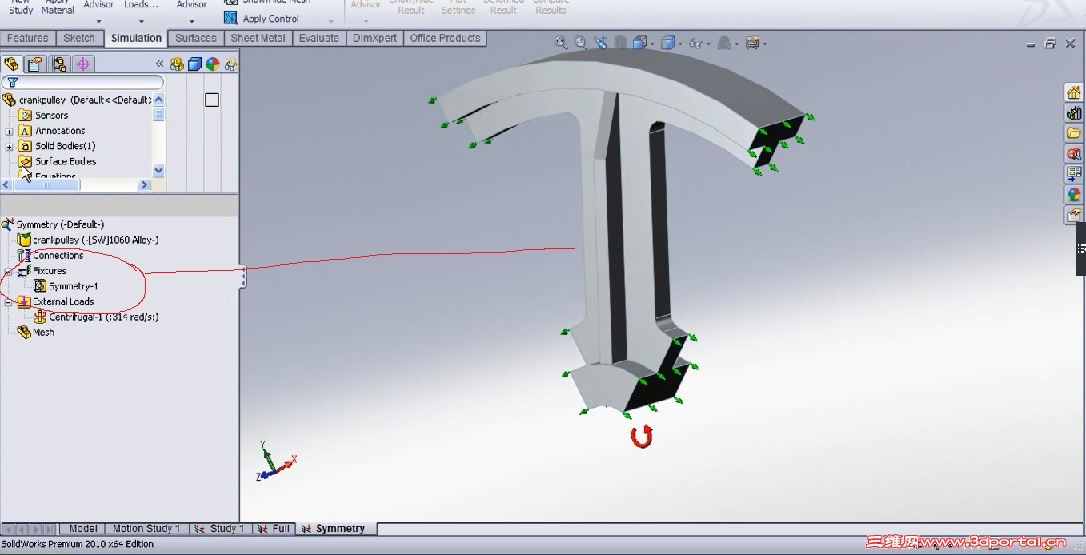Switch to the Surfaces tab
This screenshot has width=1086, height=555.
click(x=195, y=38)
